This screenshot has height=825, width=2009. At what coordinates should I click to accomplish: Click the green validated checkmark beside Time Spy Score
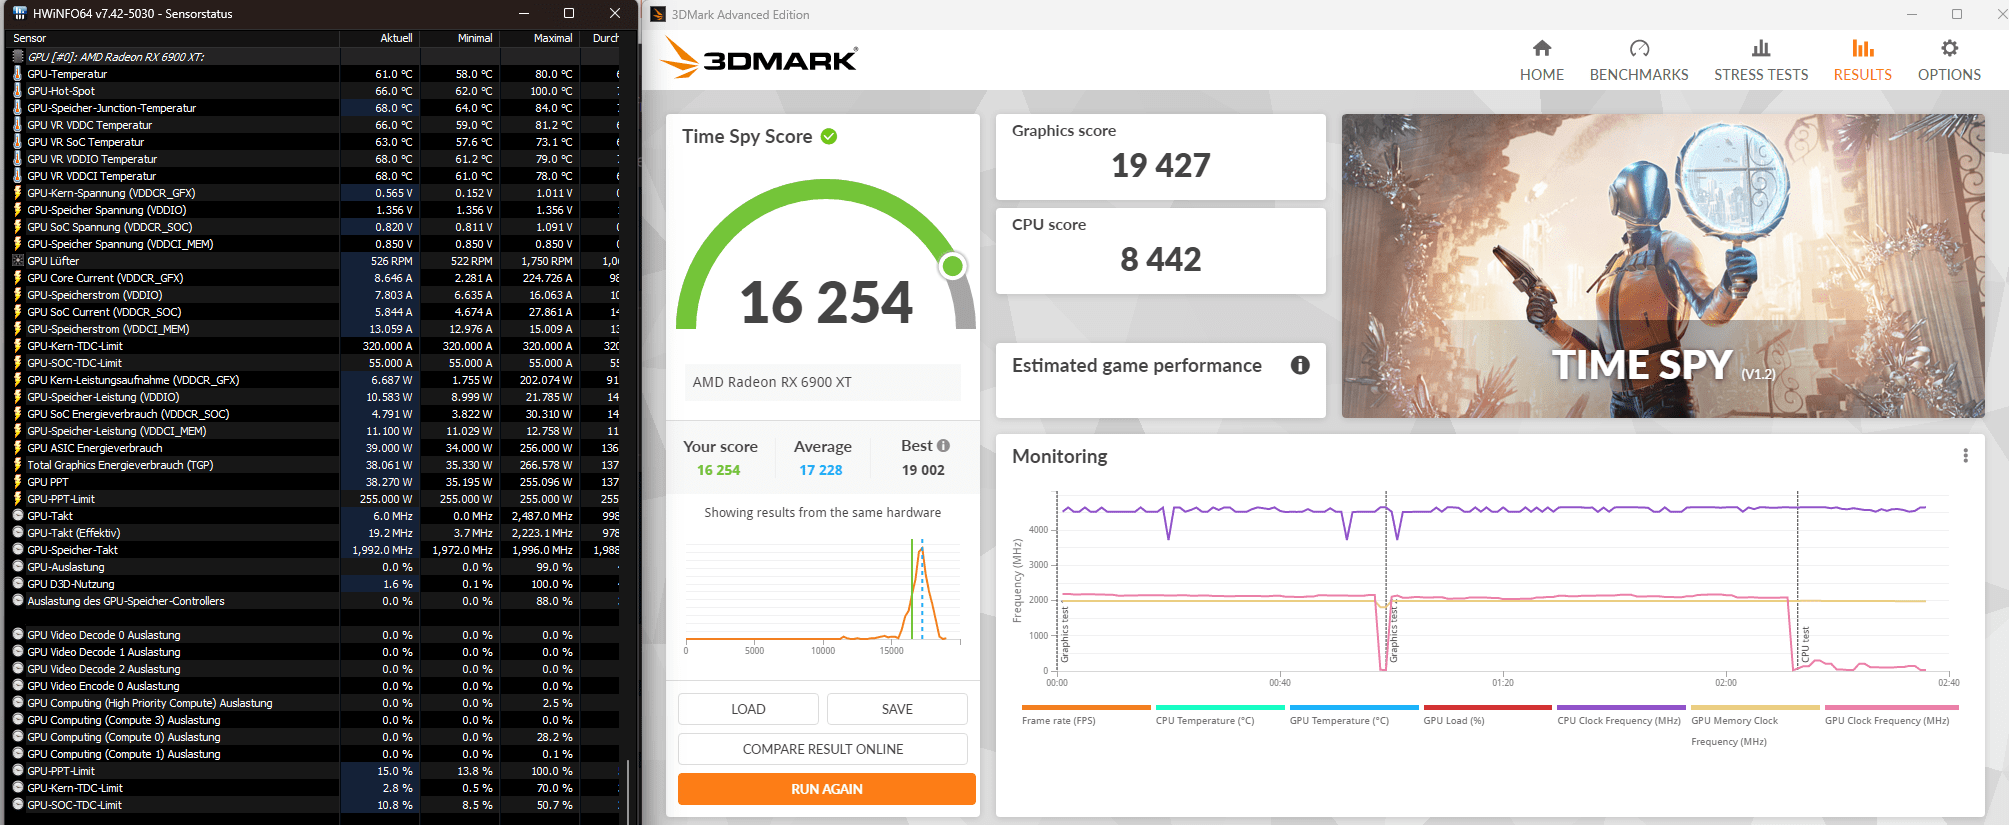(x=829, y=137)
